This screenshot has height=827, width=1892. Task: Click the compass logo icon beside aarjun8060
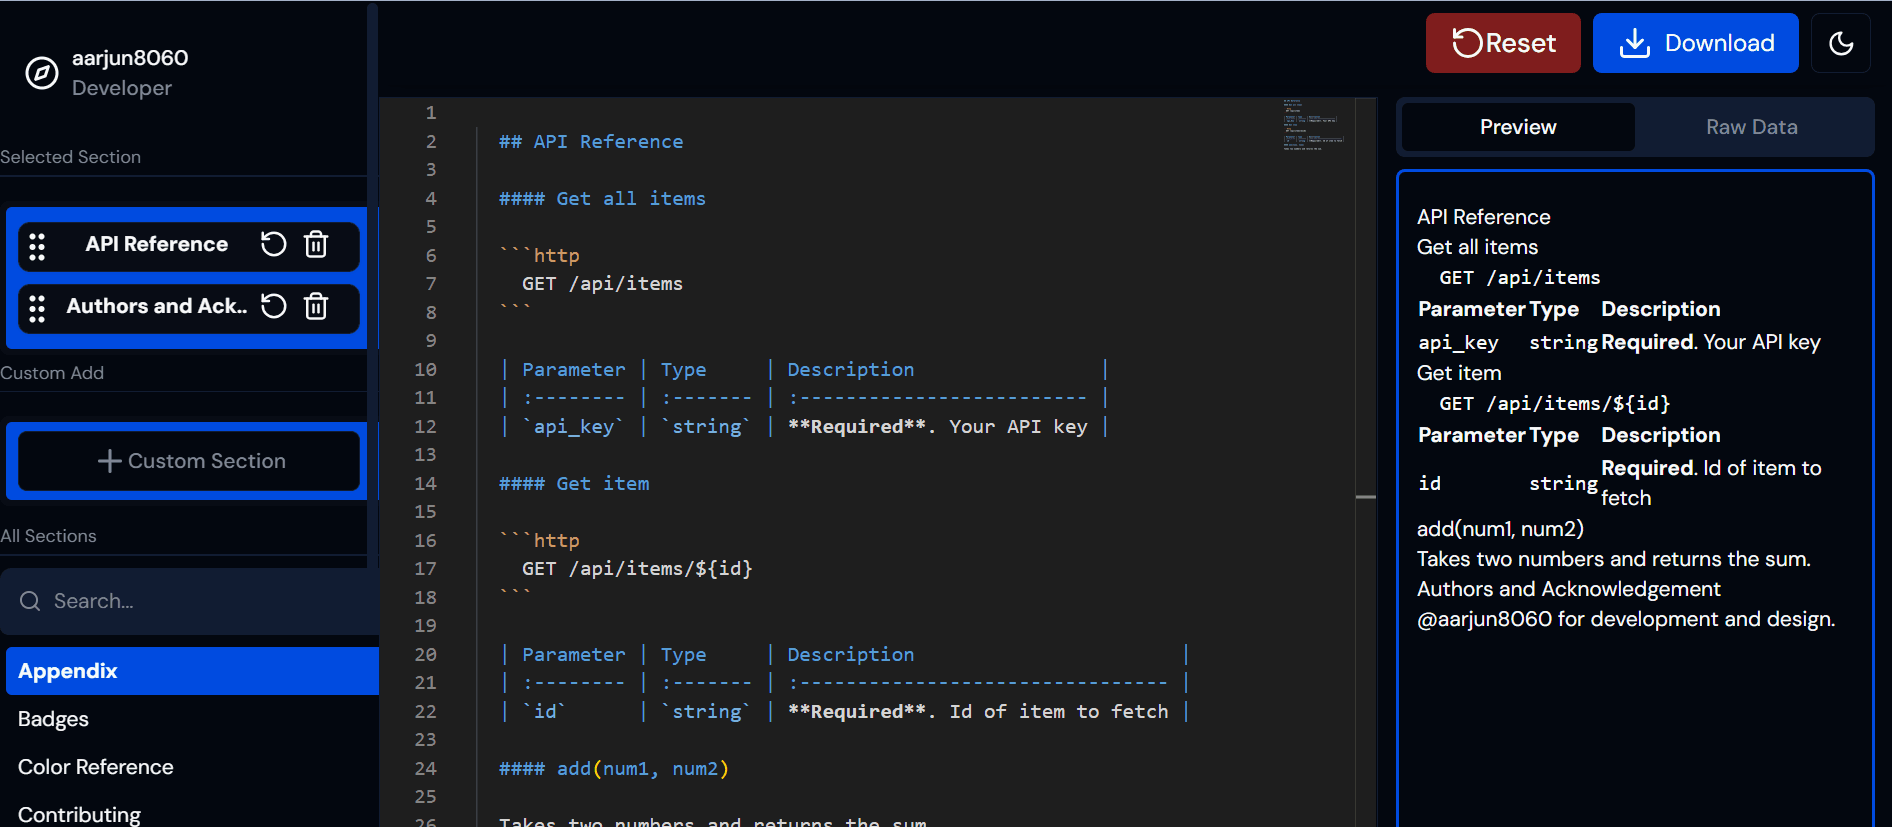(42, 73)
